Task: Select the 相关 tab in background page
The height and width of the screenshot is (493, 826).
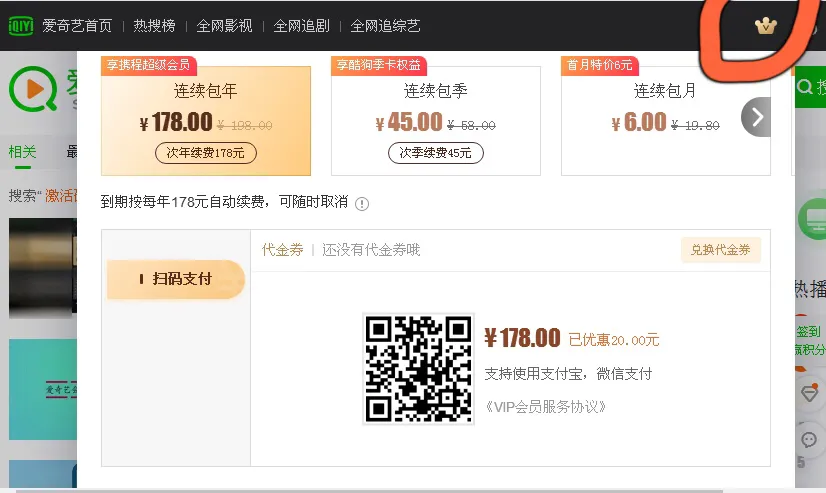Action: (23, 152)
